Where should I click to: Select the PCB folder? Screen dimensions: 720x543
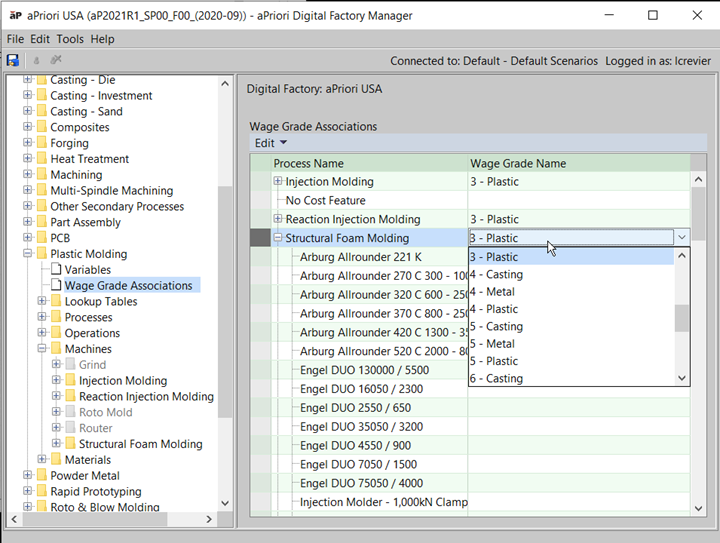coord(60,238)
